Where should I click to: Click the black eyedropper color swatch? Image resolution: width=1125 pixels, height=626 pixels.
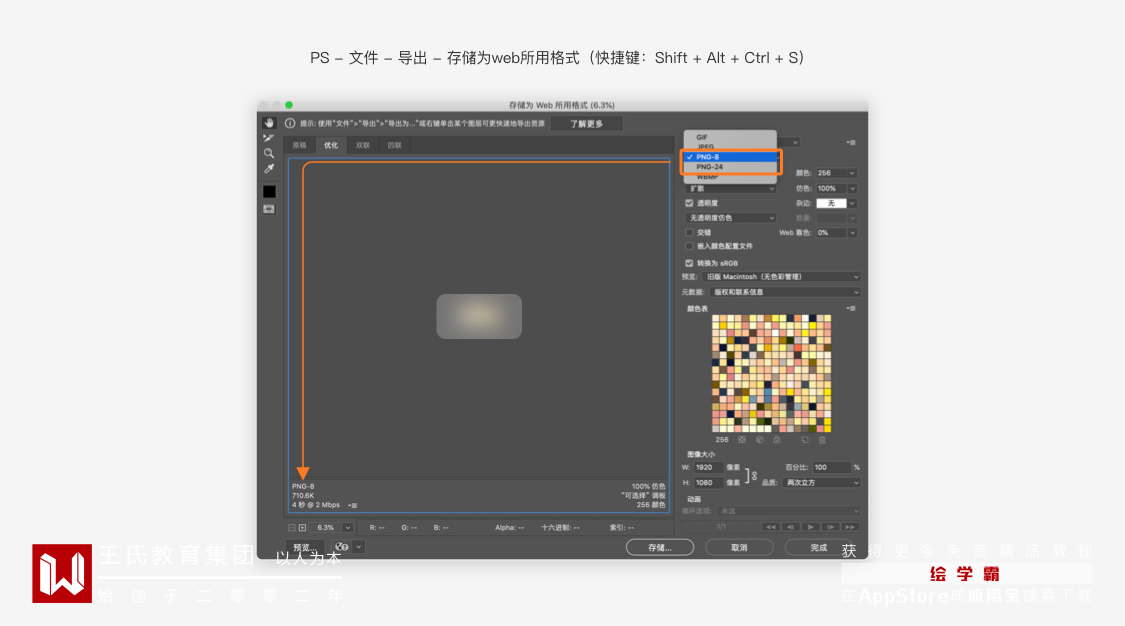(x=269, y=191)
